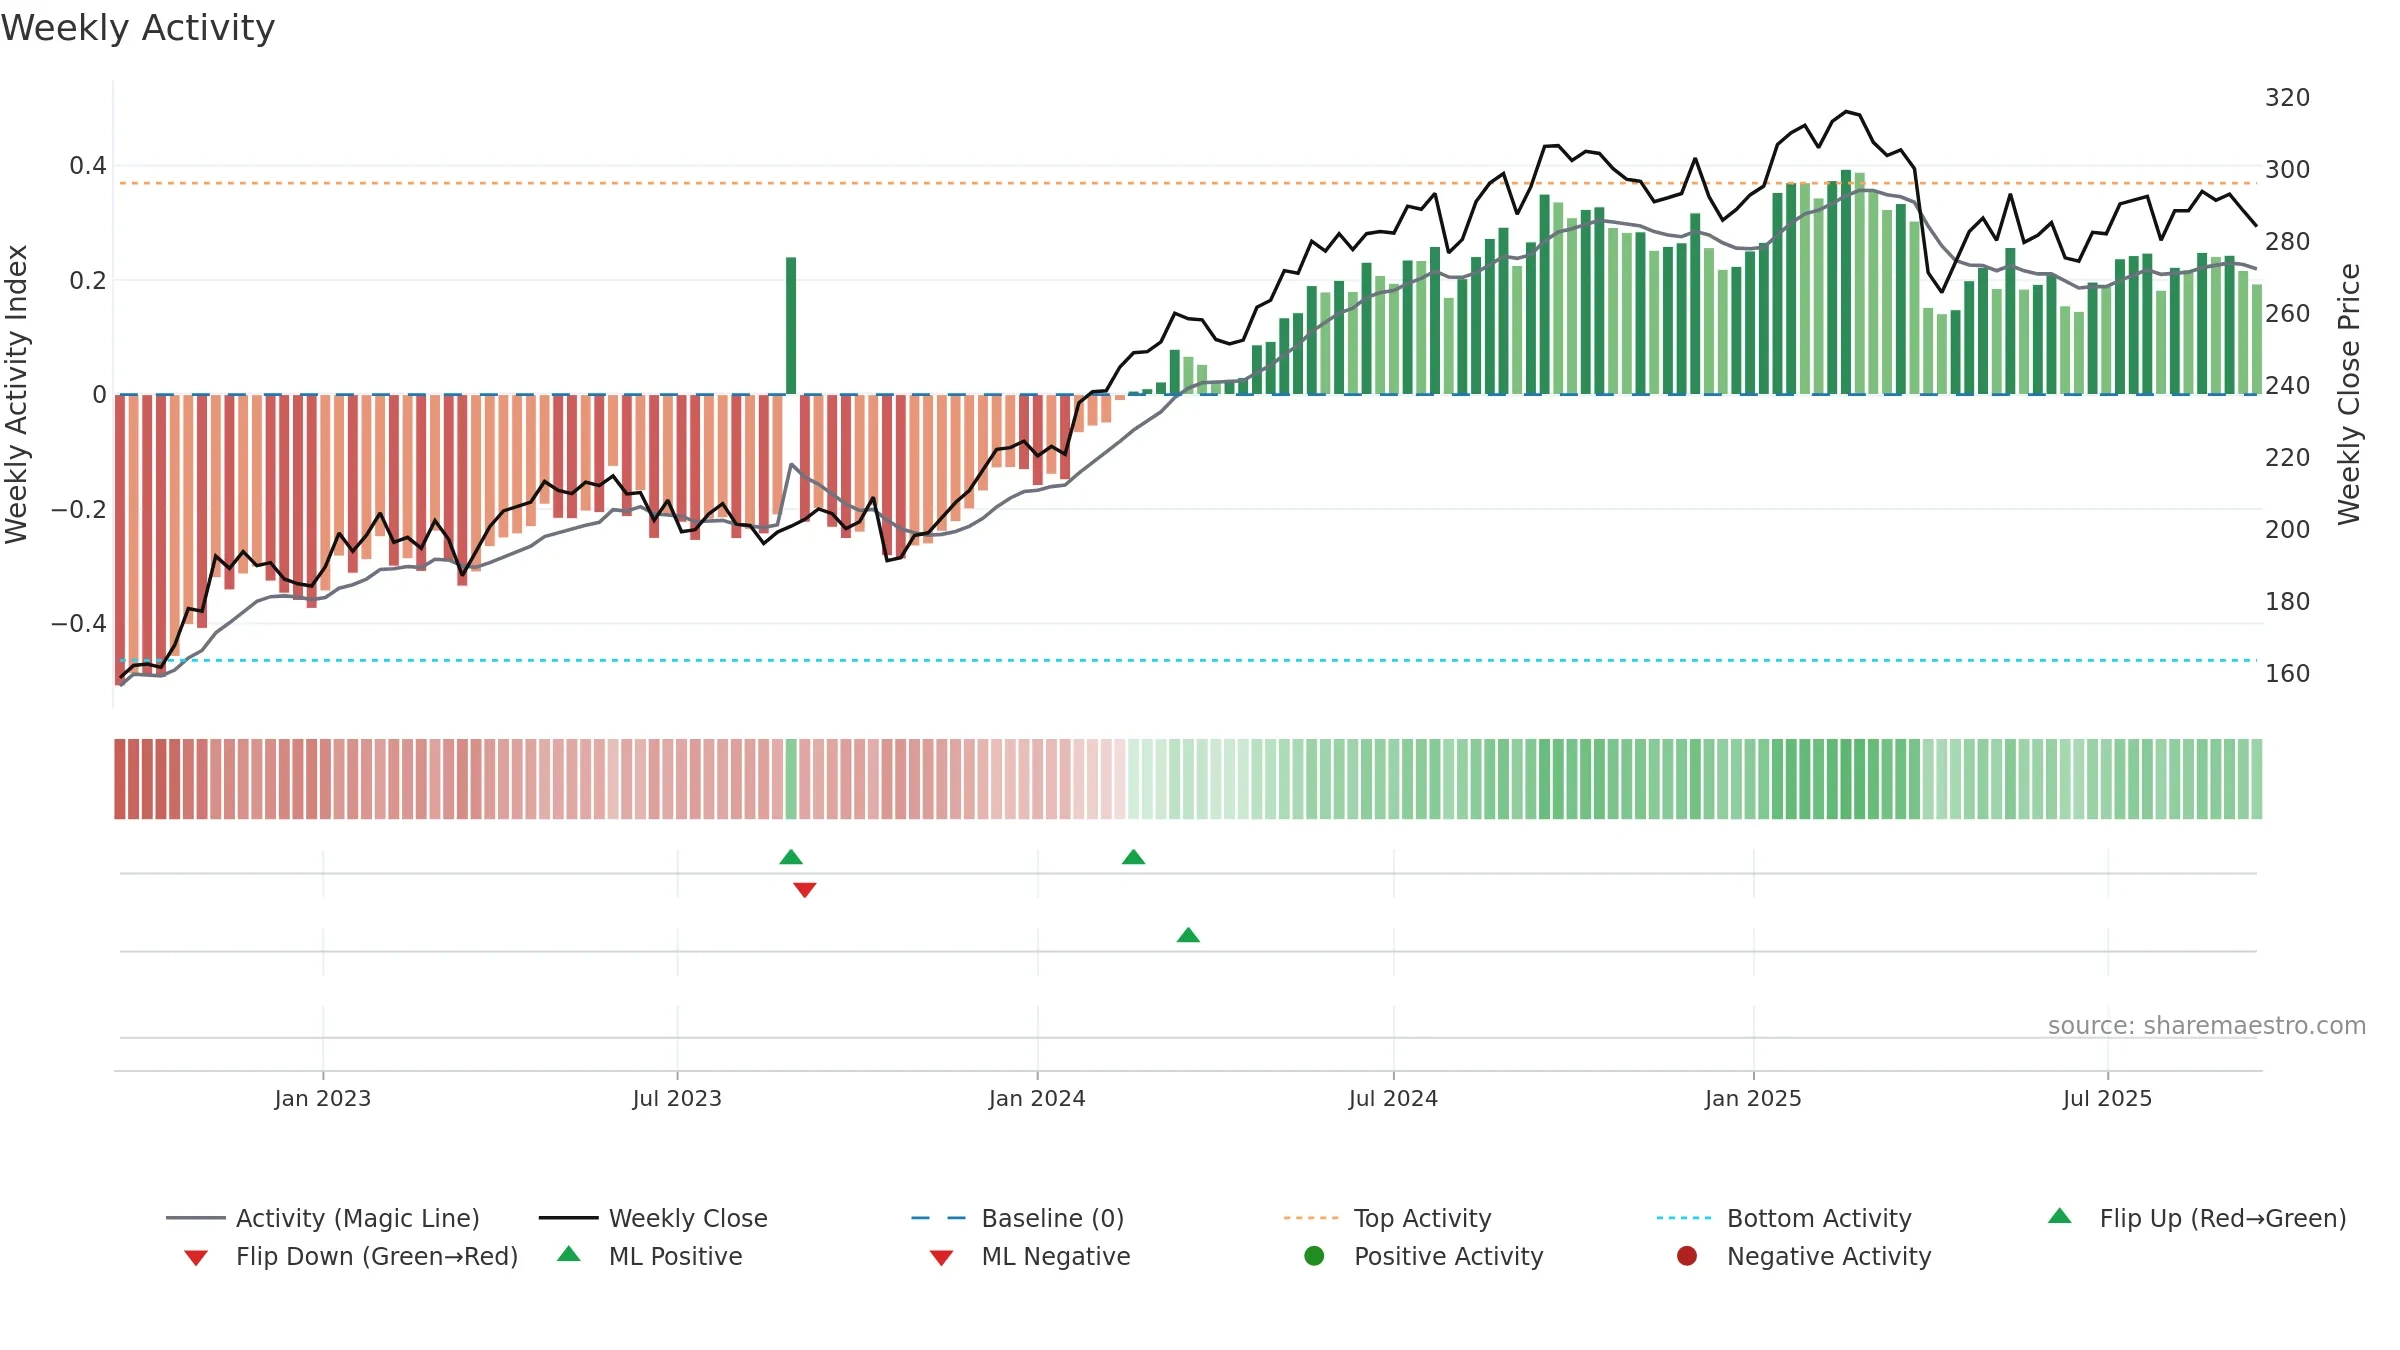Viewport: 2400px width, 1350px height.
Task: Click the dashed blue Baseline legend line sample
Action: pyautogui.click(x=940, y=1218)
